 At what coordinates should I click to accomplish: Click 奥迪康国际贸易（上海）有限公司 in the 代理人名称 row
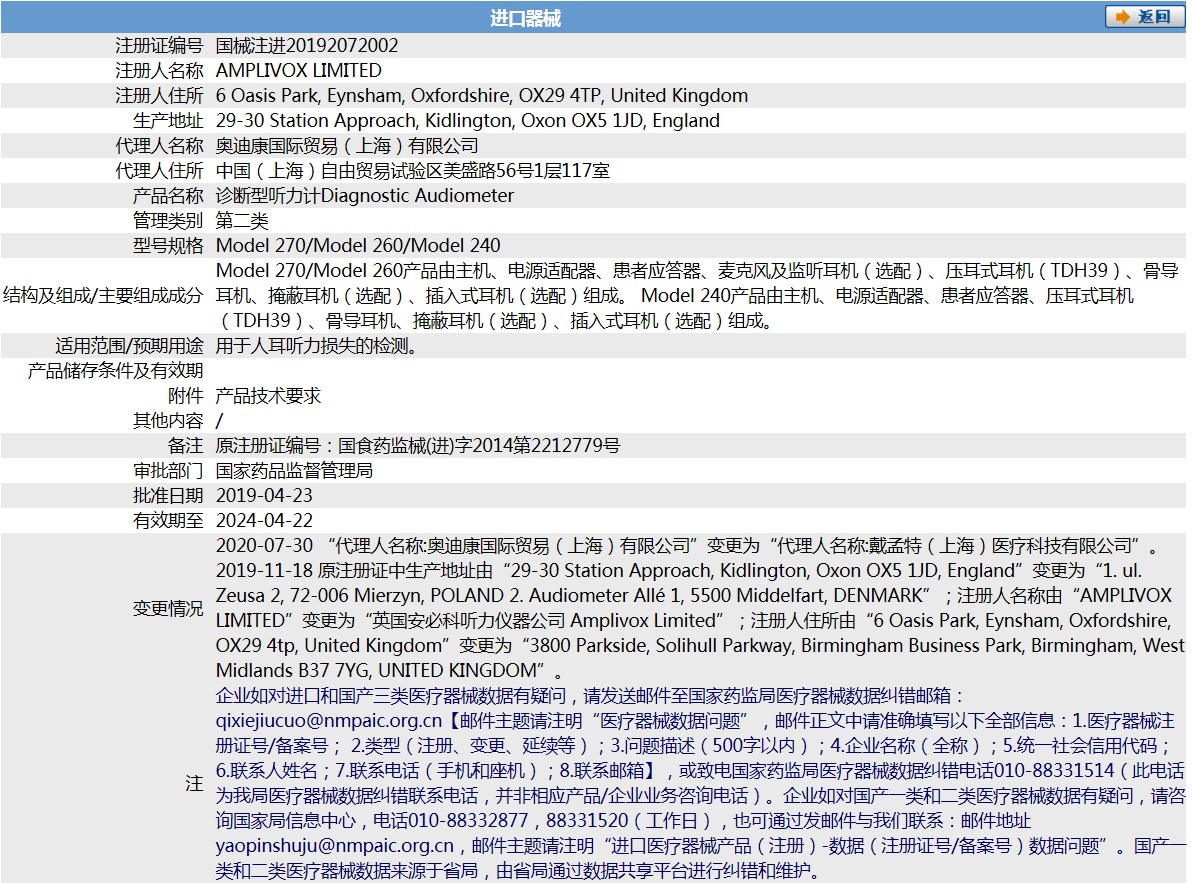pos(347,146)
